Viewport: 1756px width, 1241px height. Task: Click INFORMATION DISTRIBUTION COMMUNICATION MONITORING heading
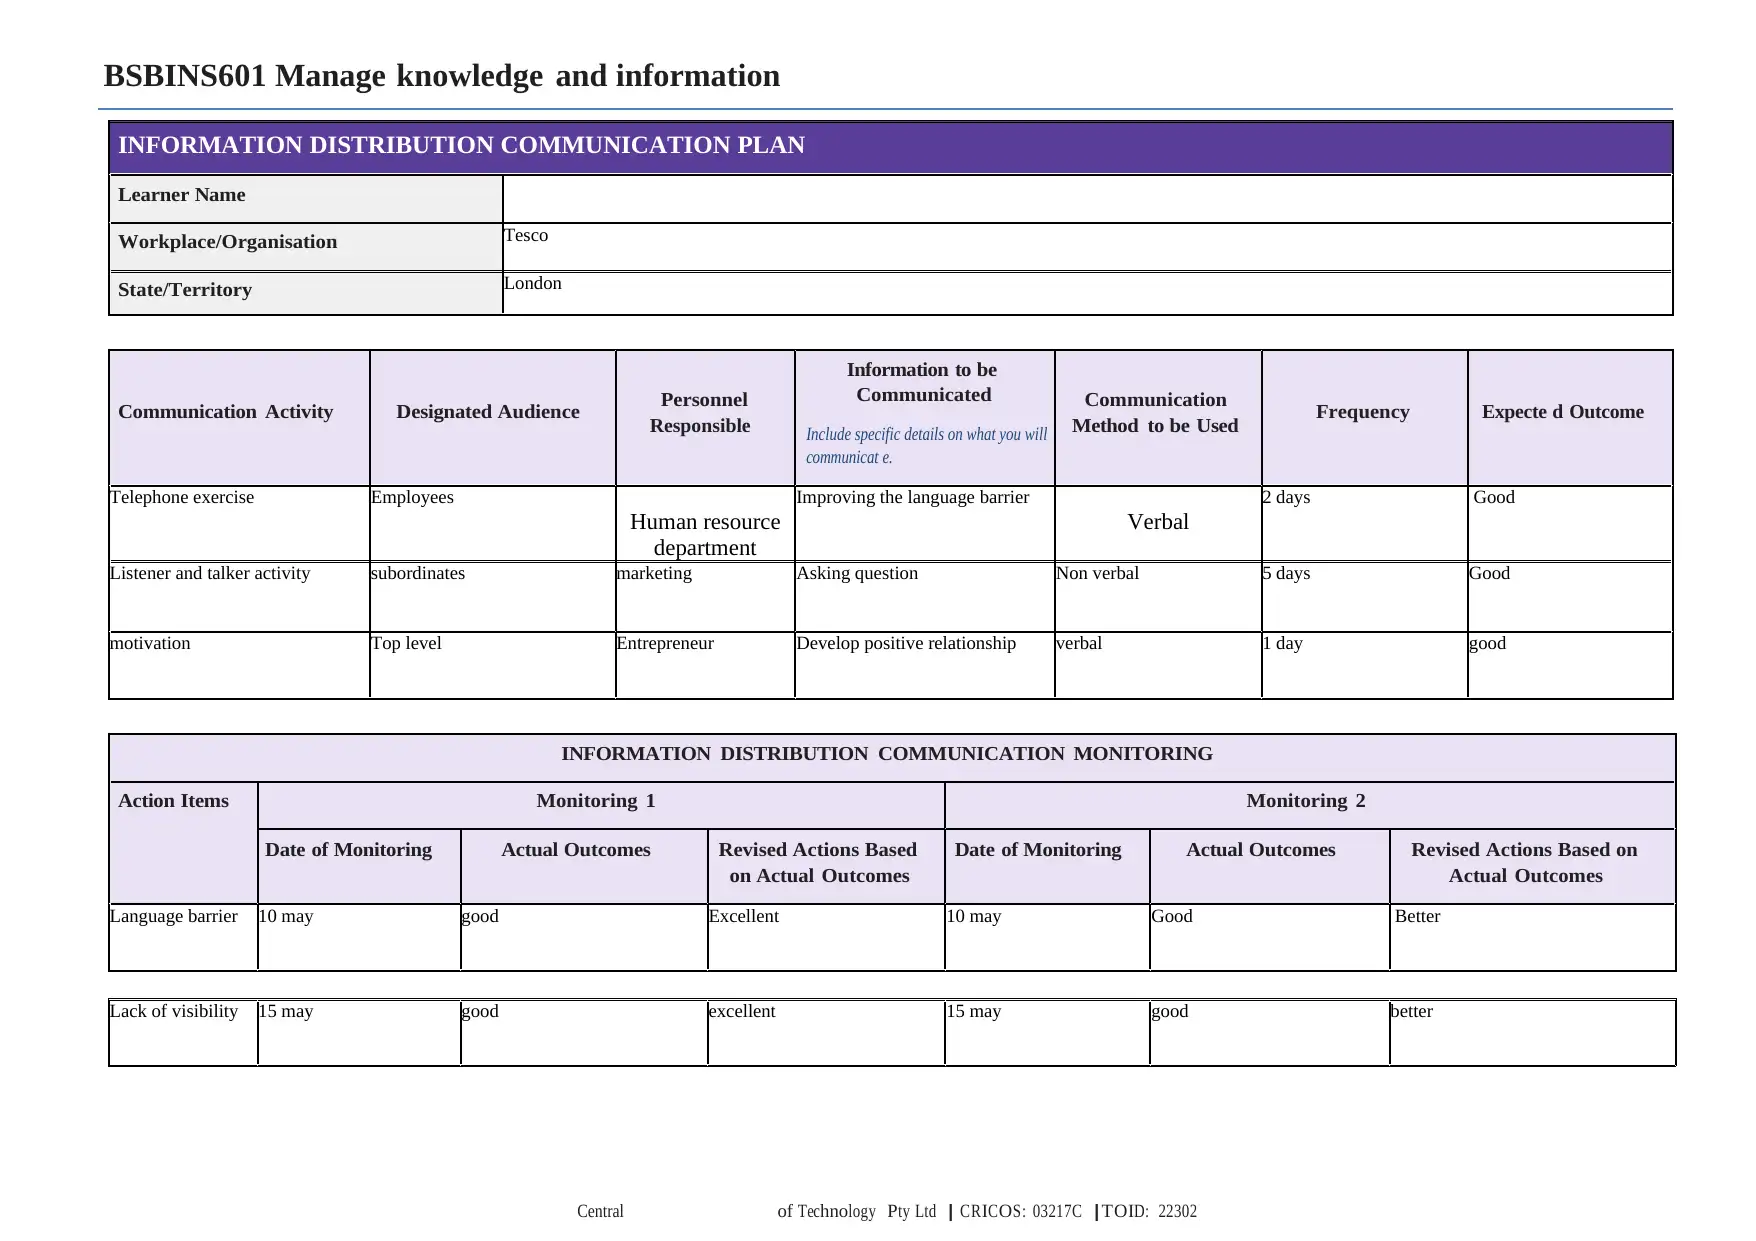(887, 754)
